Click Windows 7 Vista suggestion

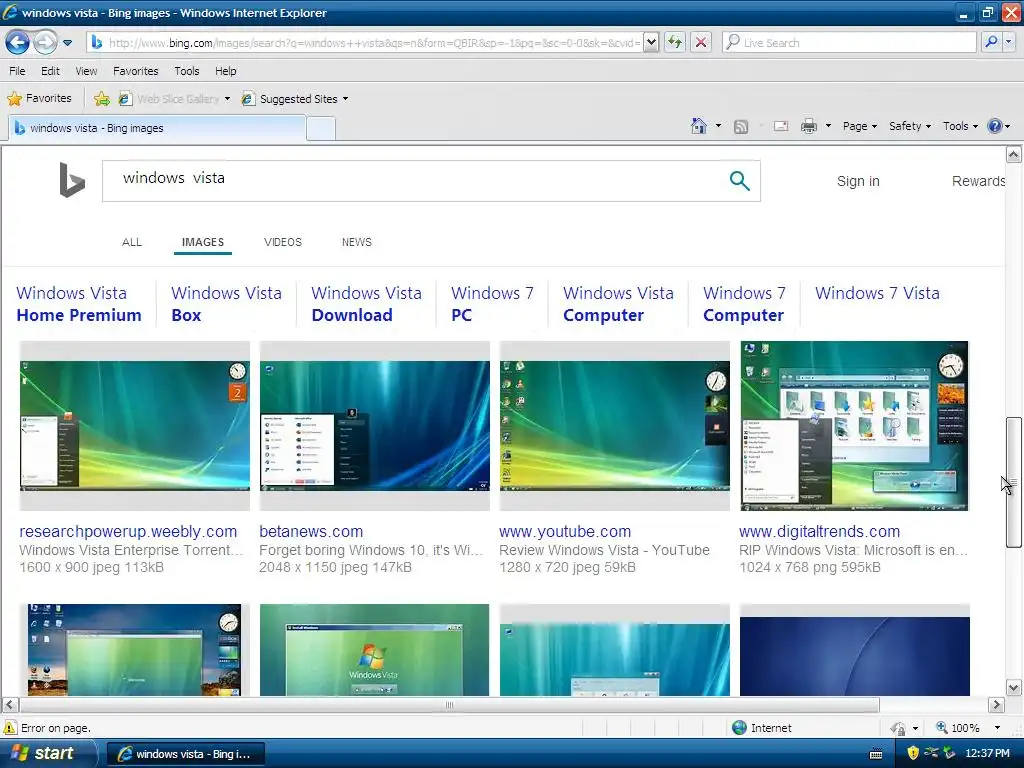(x=877, y=293)
